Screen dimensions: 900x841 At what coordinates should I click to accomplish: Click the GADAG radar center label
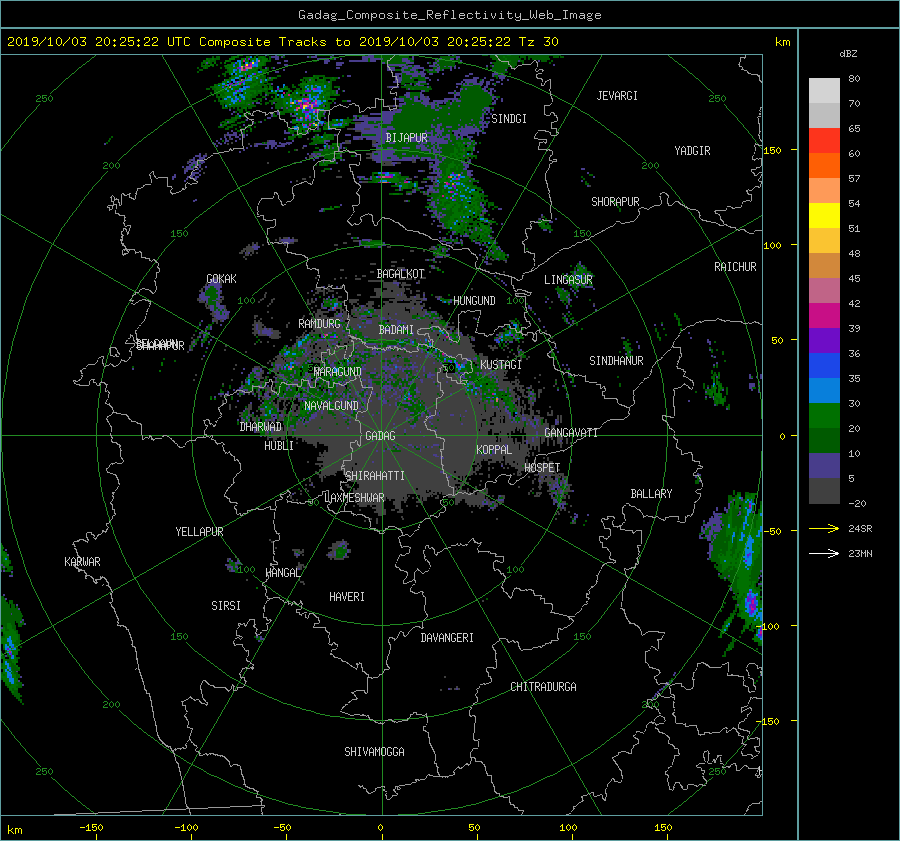[x=381, y=436]
